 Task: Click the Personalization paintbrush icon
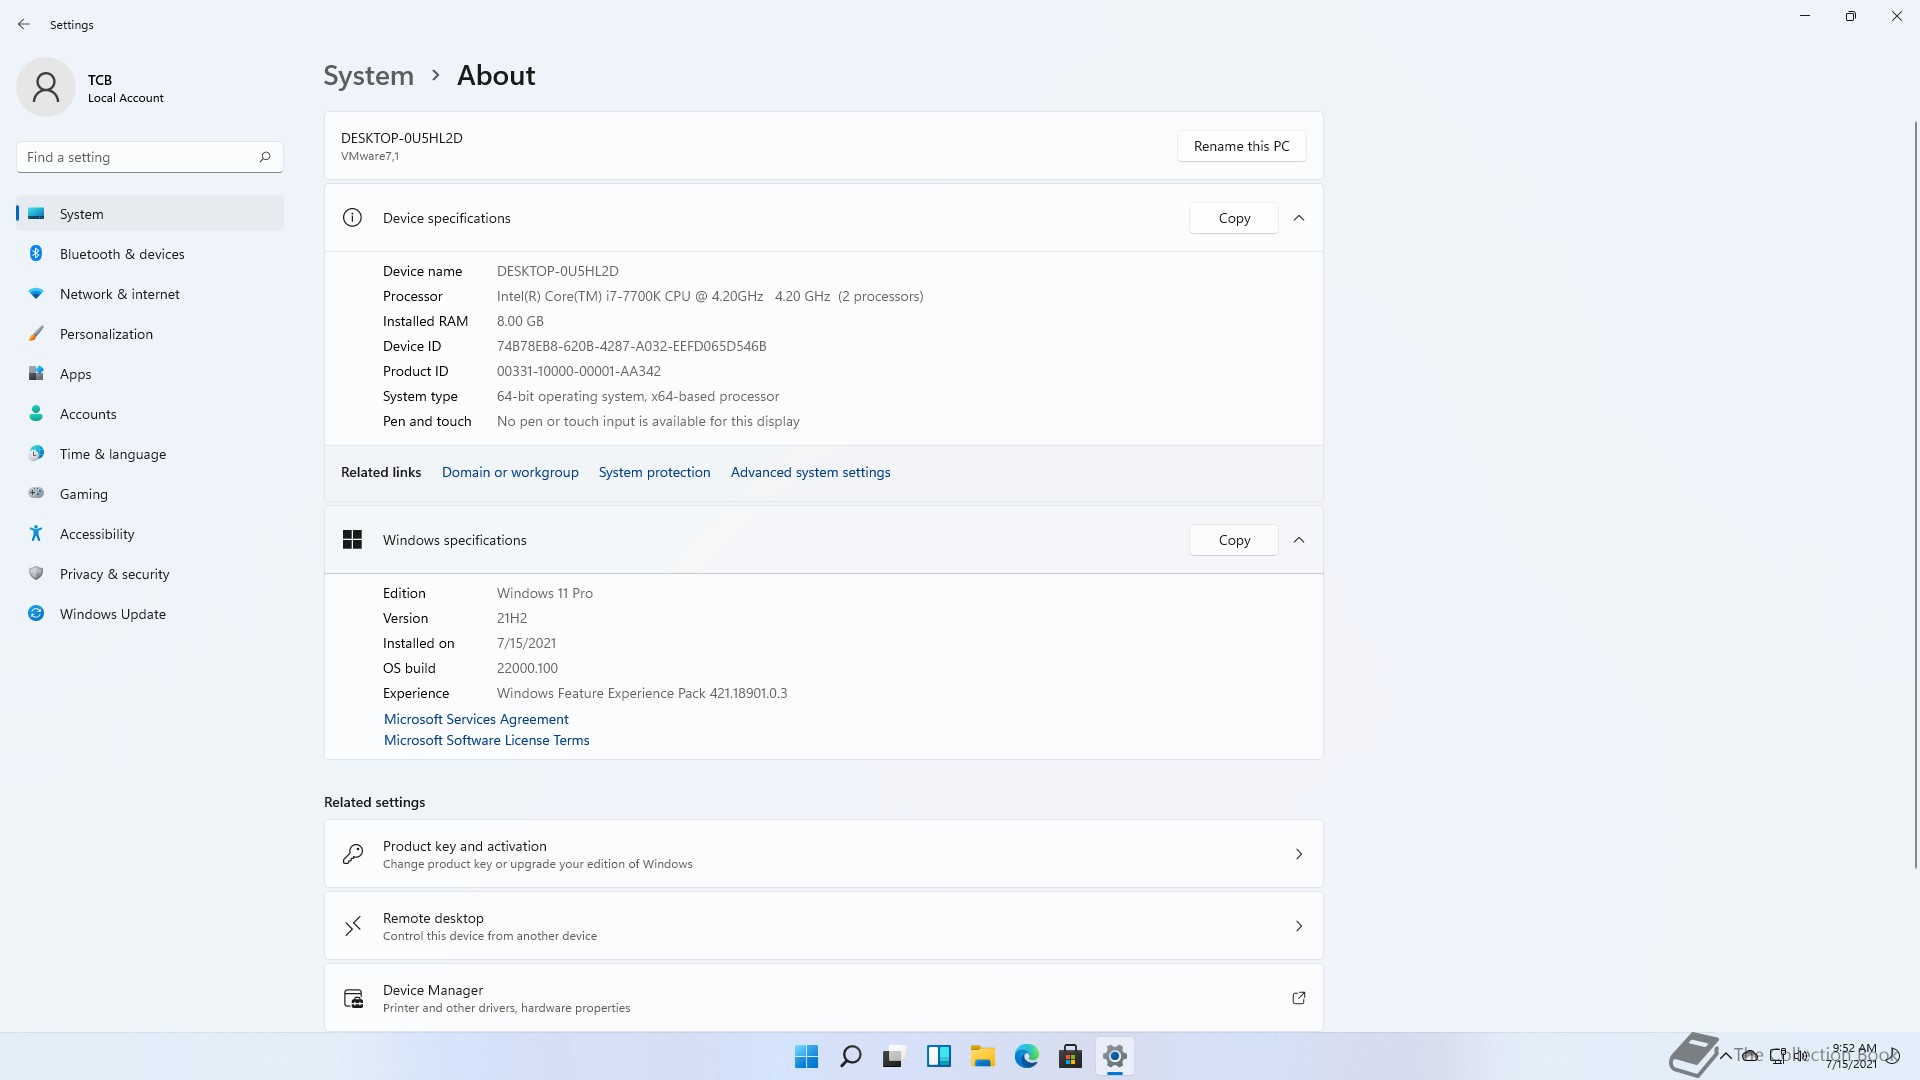36,334
